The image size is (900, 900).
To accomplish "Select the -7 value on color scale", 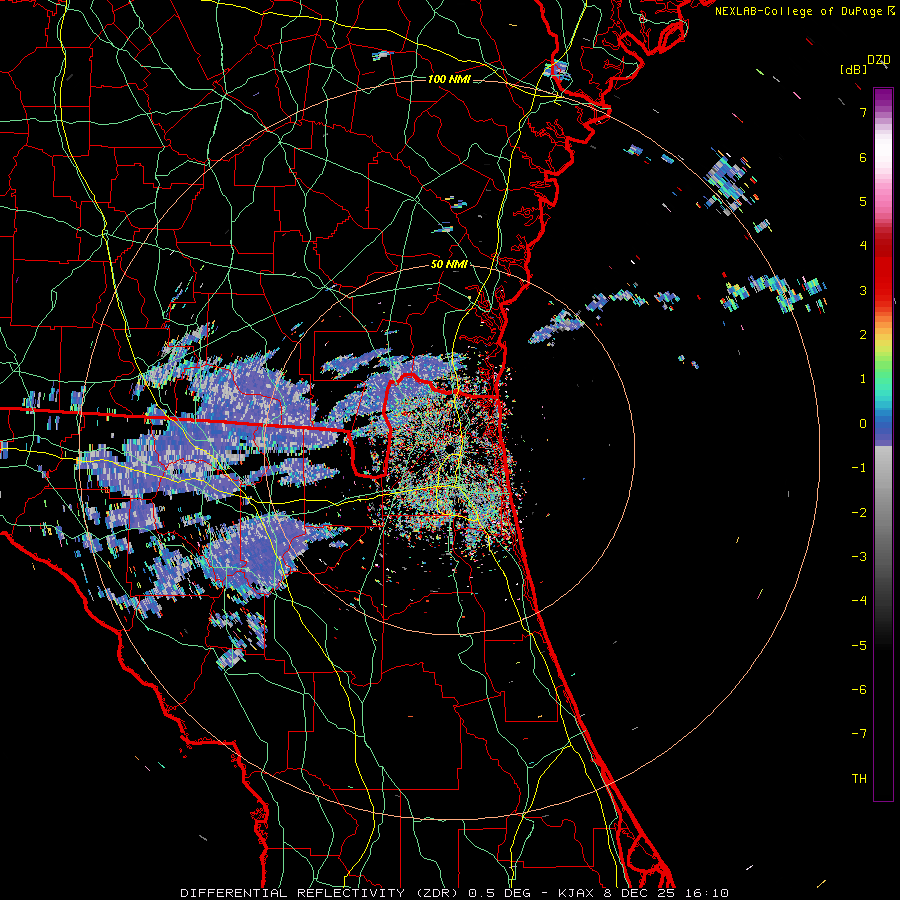I will 859,734.
